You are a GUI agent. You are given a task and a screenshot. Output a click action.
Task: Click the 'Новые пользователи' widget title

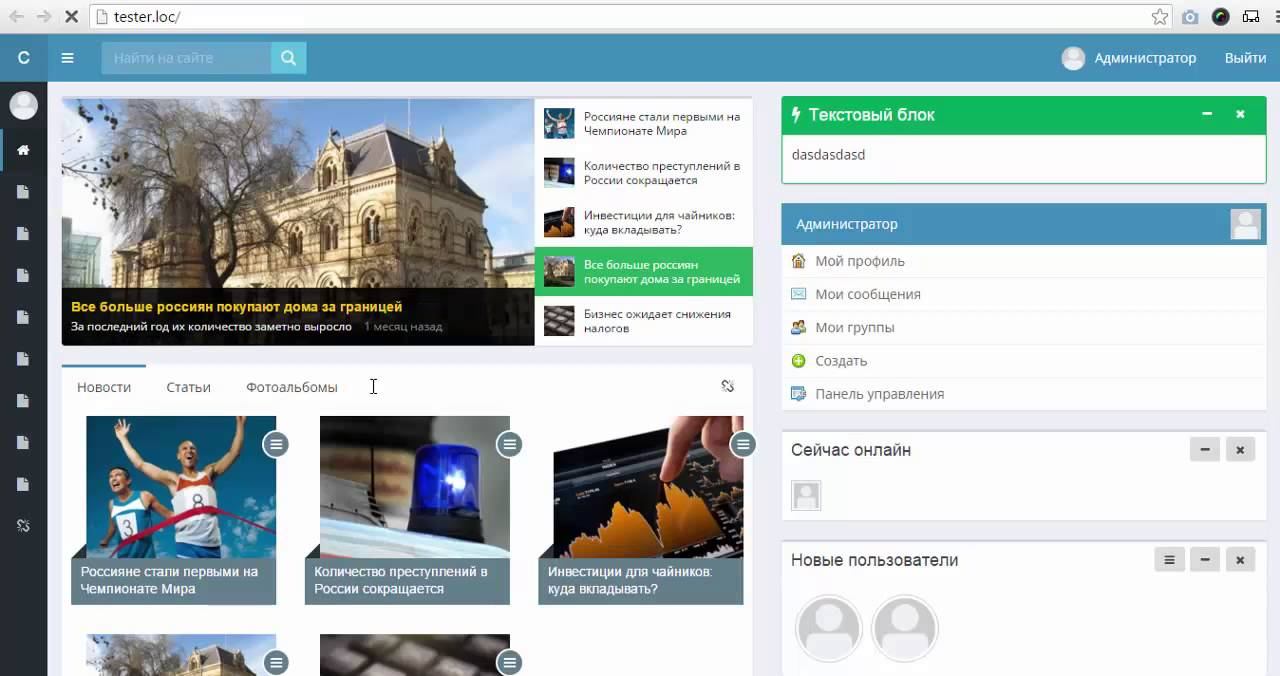tap(875, 560)
